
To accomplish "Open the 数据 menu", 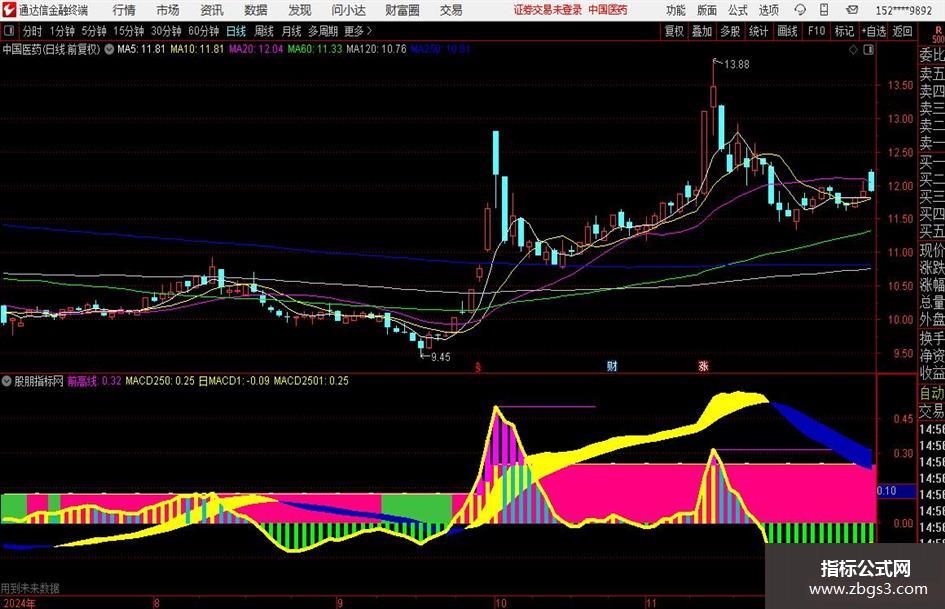I will click(256, 10).
